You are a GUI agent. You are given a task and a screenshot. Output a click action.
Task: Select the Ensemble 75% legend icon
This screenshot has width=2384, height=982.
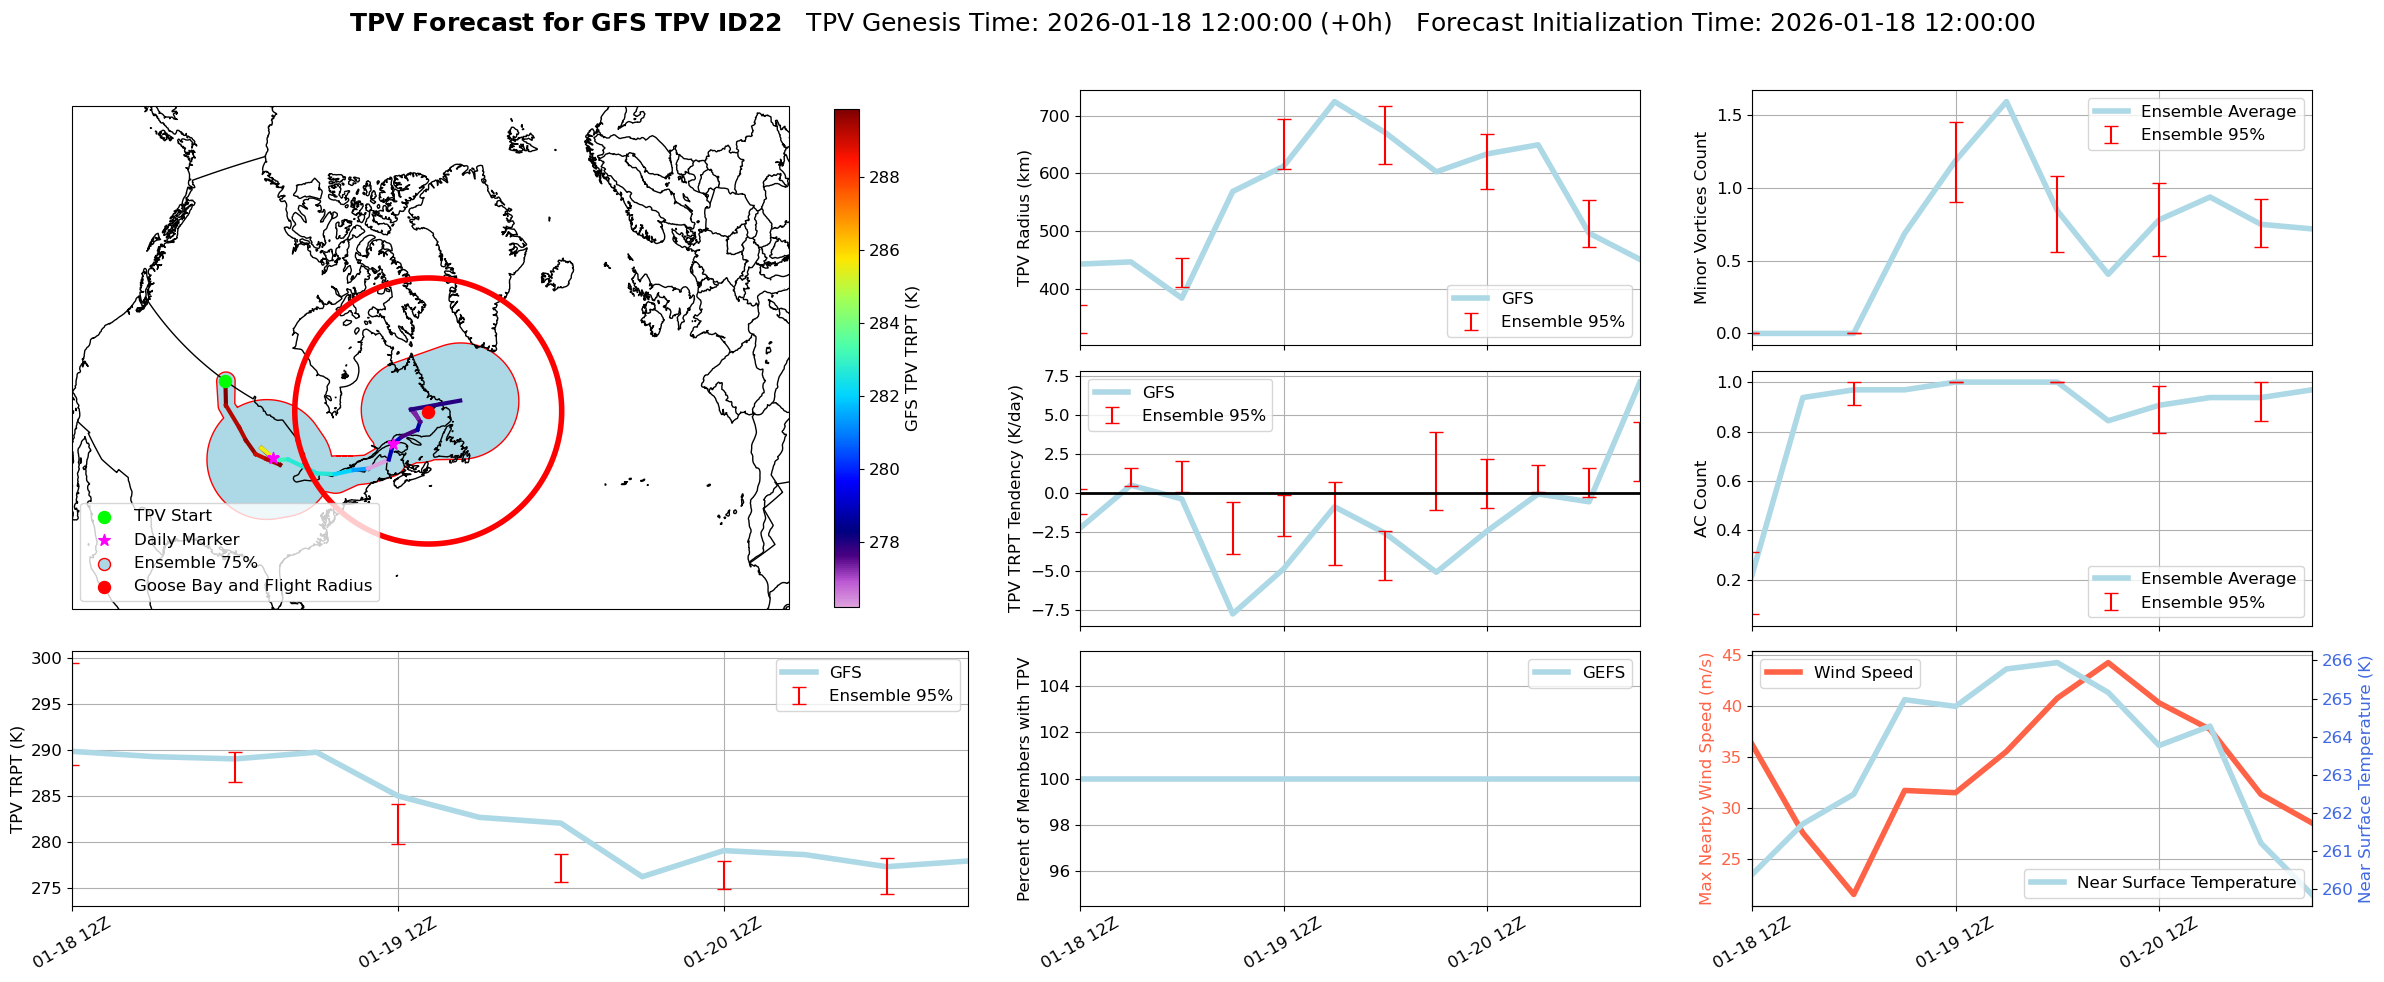tap(104, 564)
